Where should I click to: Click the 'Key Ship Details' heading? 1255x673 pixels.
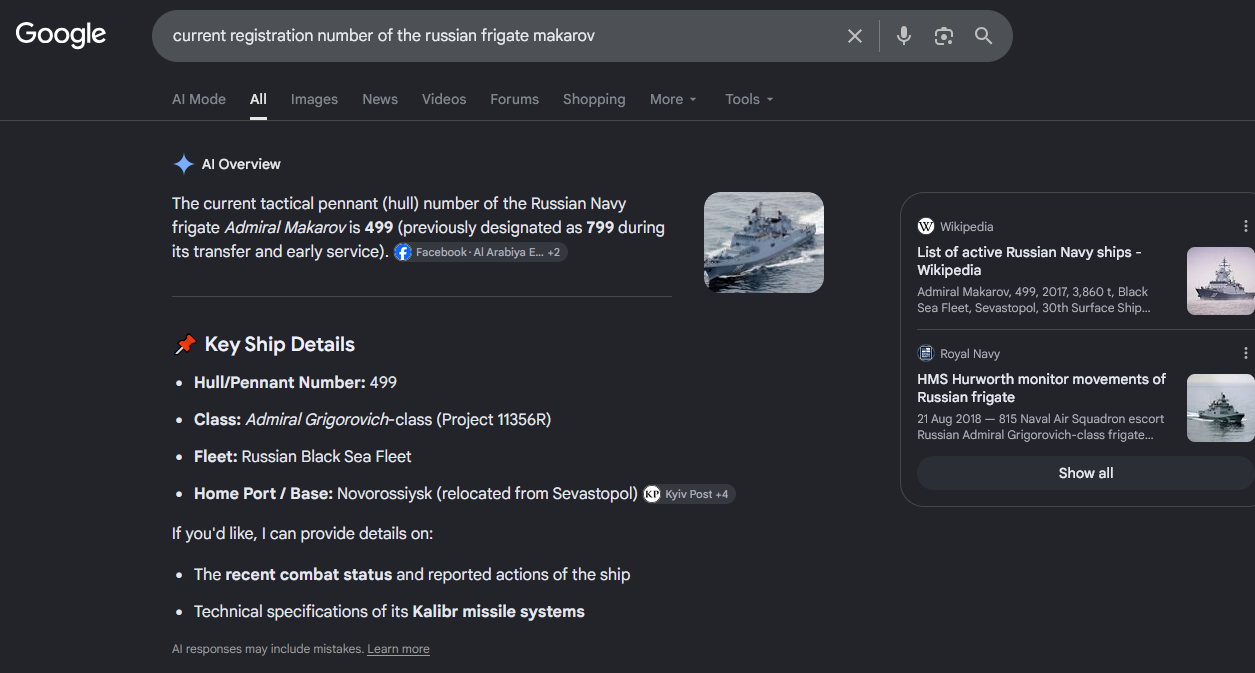(x=280, y=344)
